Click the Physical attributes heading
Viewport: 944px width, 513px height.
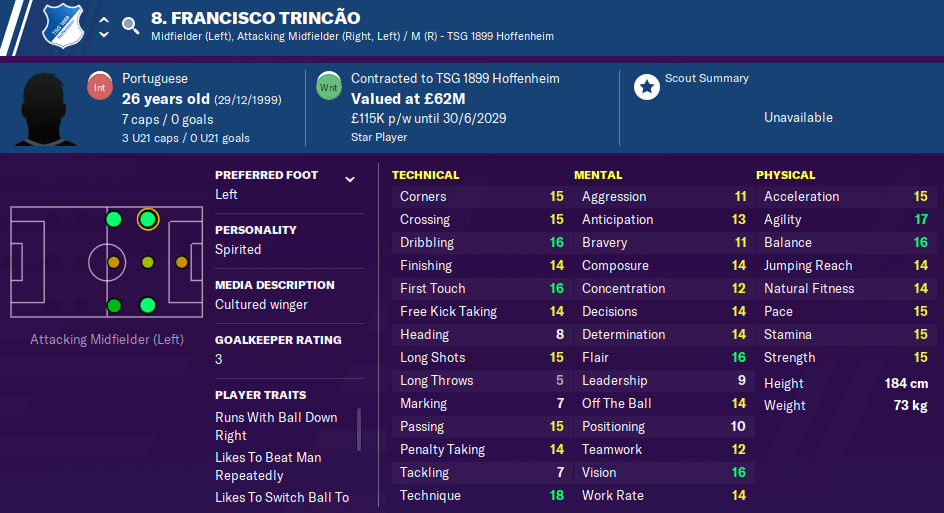point(786,175)
